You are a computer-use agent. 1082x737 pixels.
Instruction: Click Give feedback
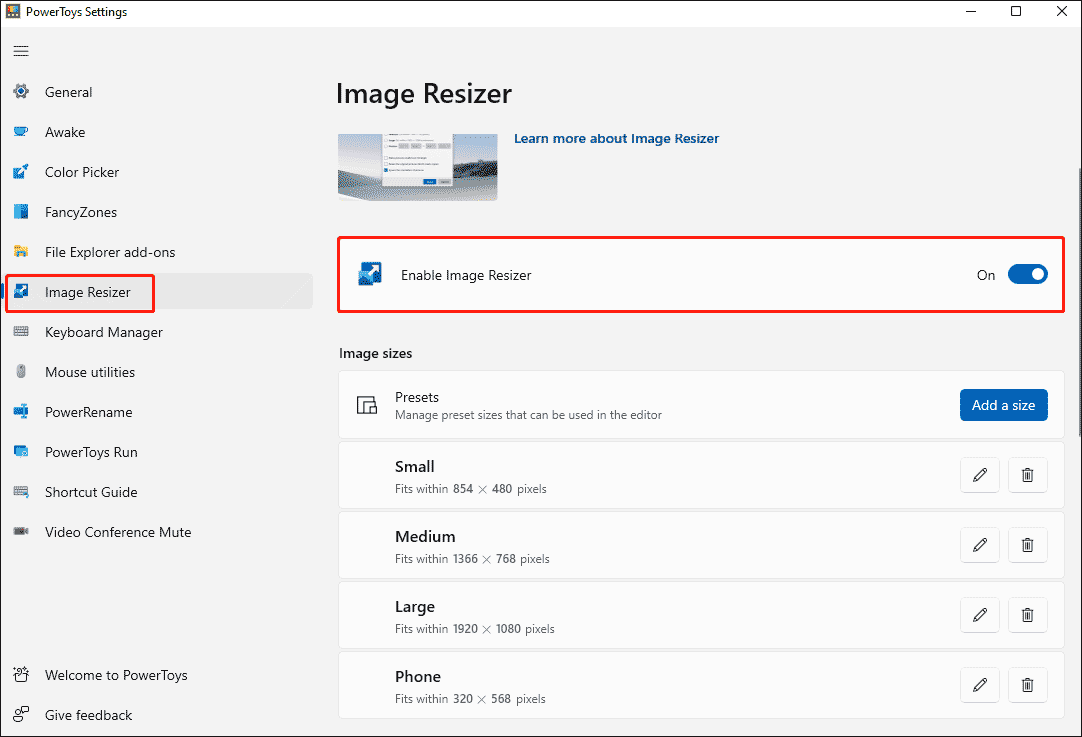(88, 715)
